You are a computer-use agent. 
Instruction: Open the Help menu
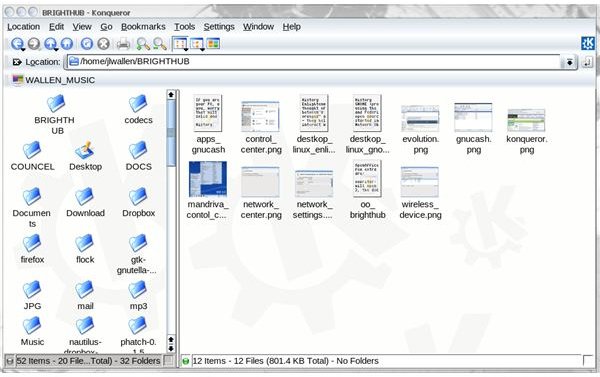click(292, 27)
